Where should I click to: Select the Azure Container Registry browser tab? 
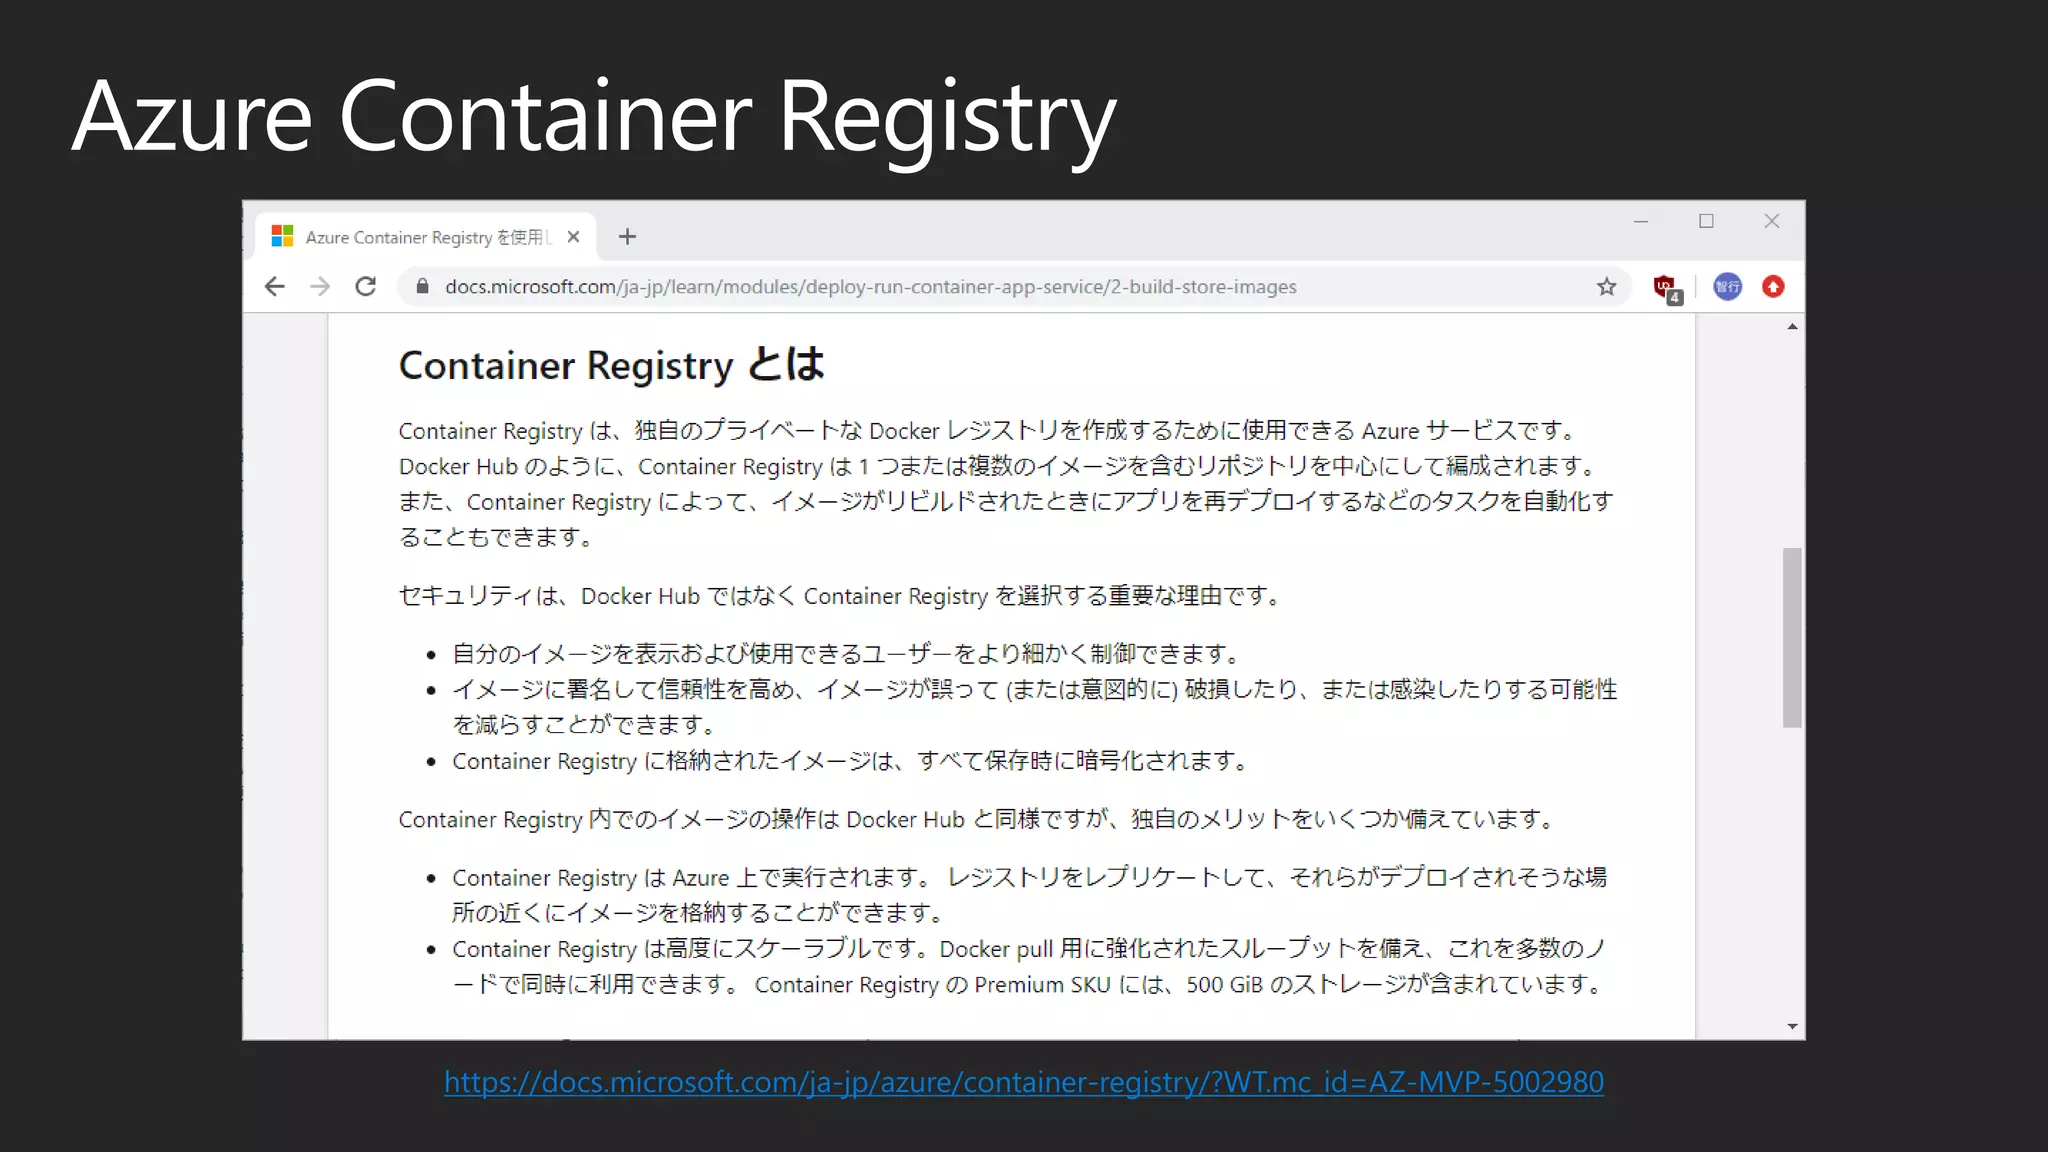[x=426, y=237]
